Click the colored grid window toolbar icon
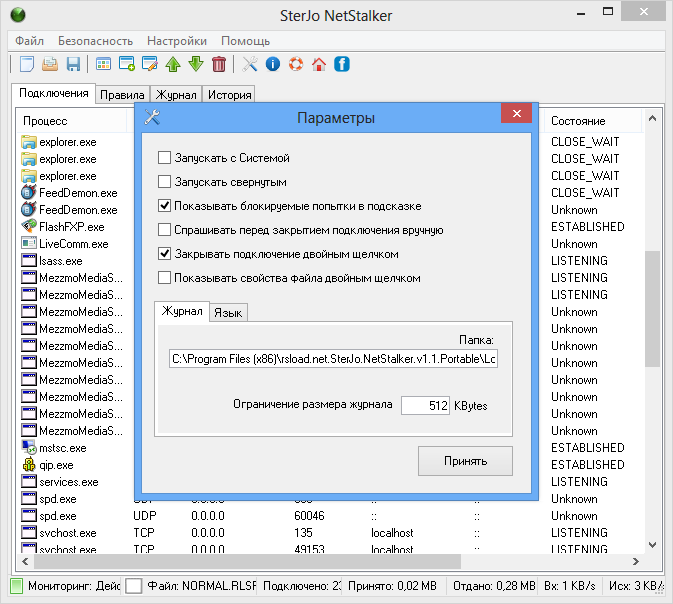Viewport: 673px width, 604px height. [x=103, y=64]
